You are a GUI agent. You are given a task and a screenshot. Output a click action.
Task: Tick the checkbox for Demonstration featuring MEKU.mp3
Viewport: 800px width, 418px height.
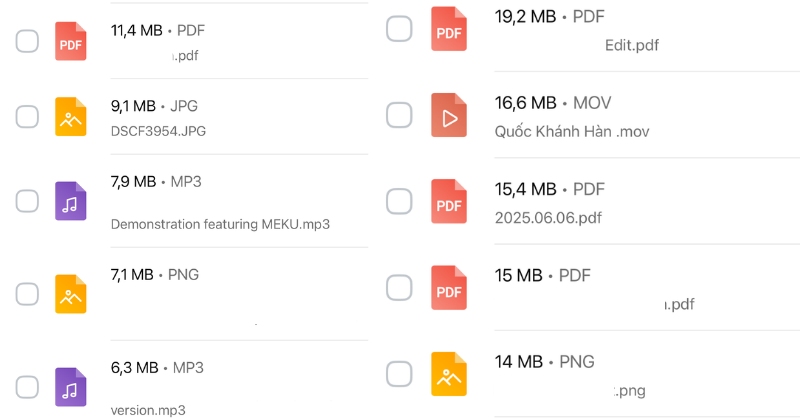click(27, 202)
